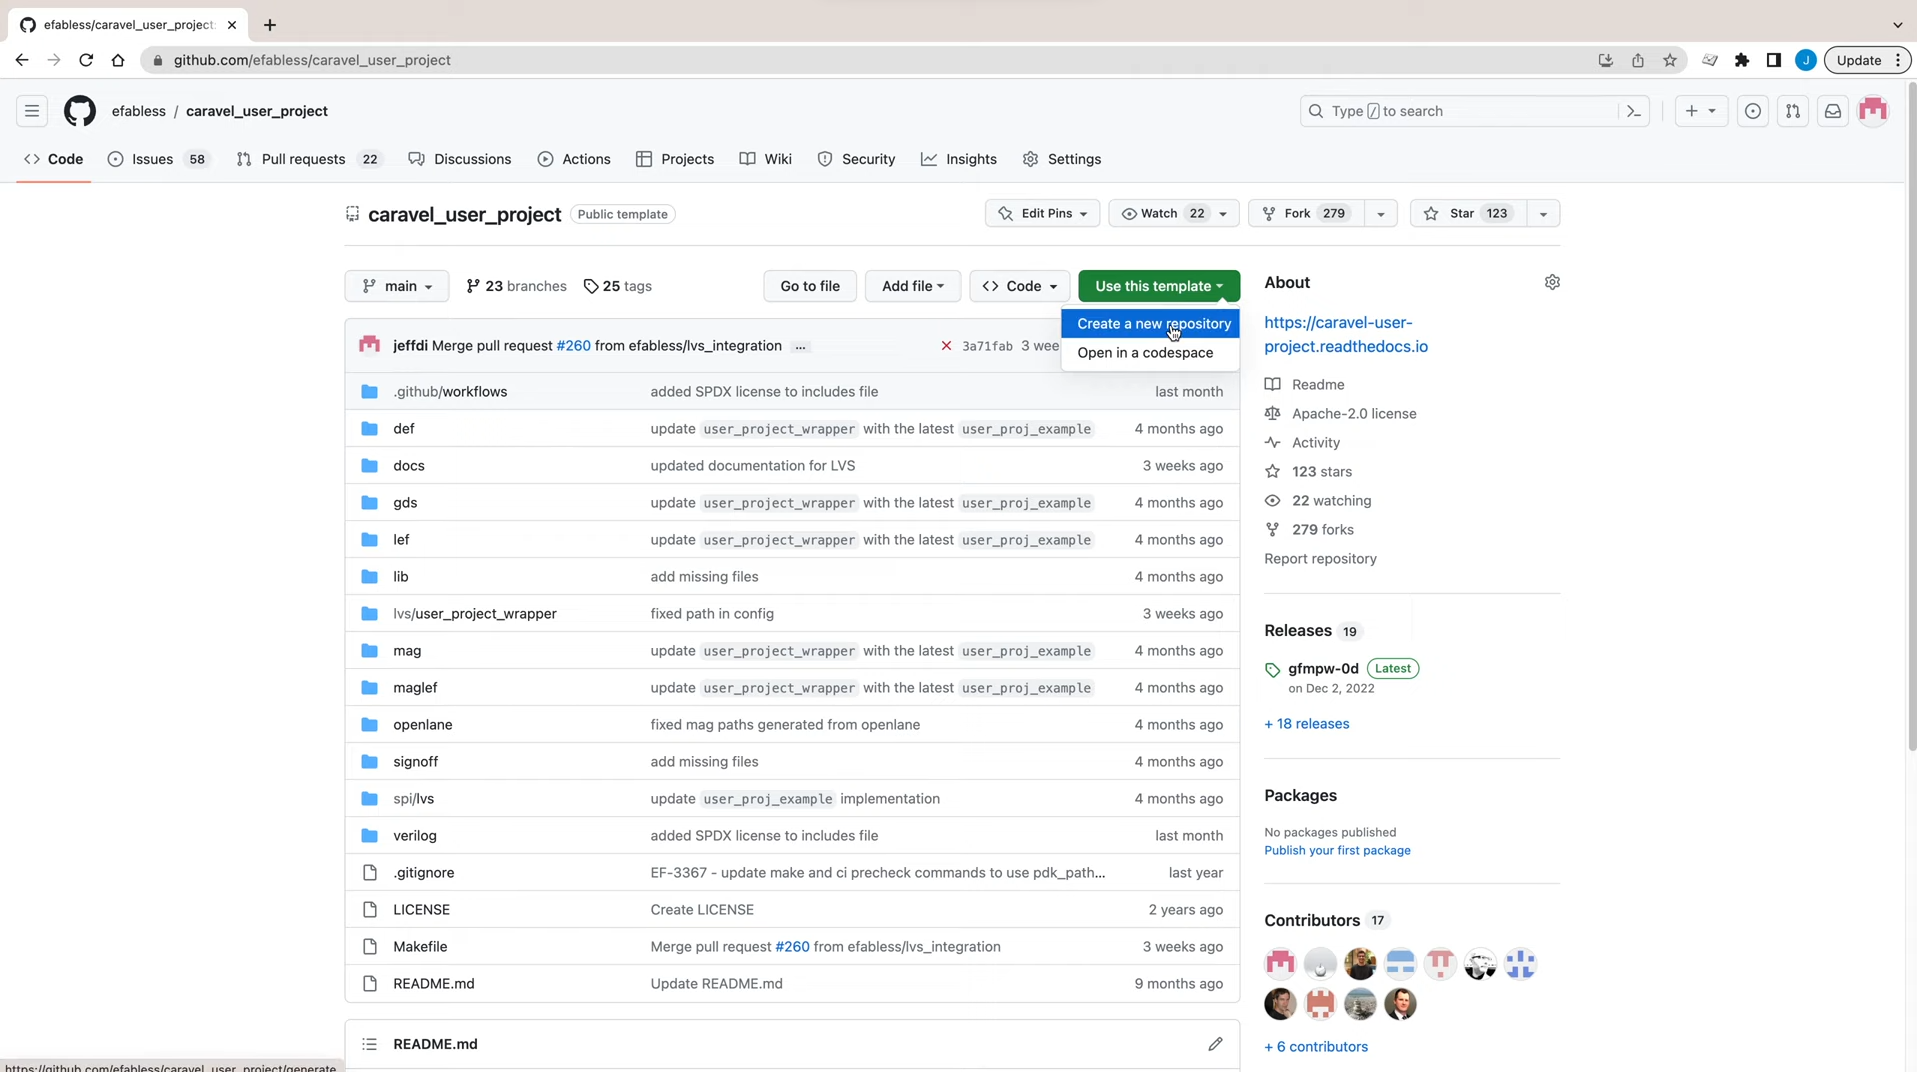
Task: Edit README.md with the pencil icon
Action: (1215, 1044)
